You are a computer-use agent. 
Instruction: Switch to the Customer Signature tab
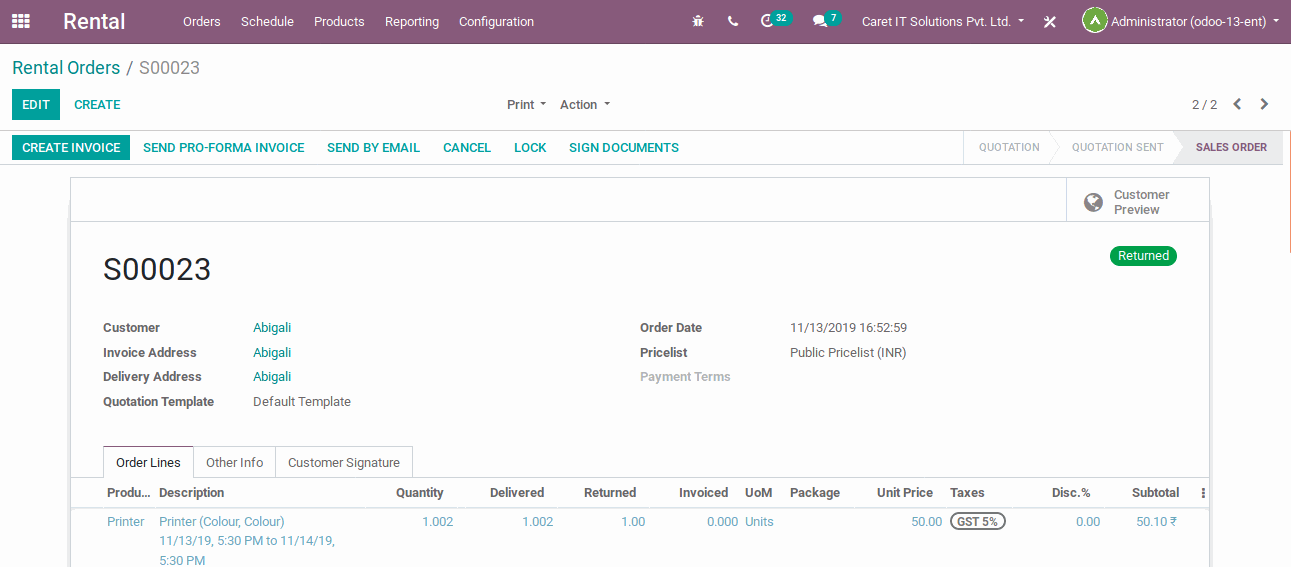(343, 462)
